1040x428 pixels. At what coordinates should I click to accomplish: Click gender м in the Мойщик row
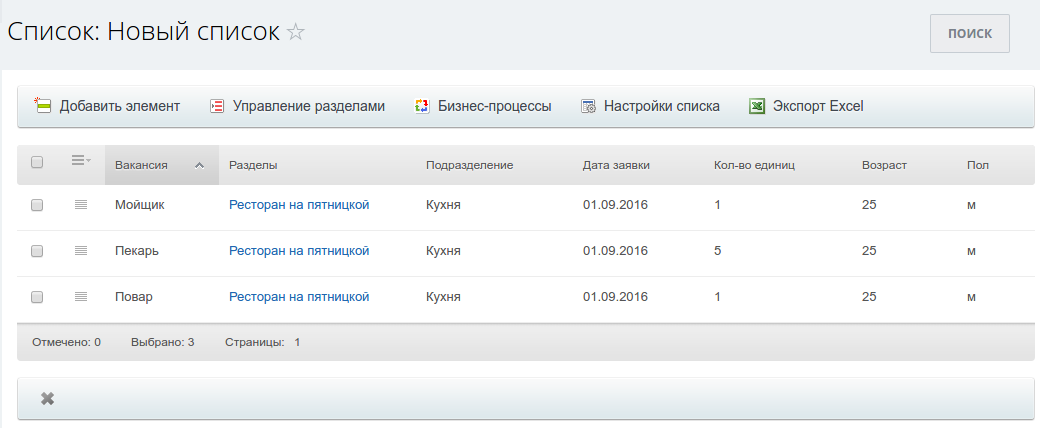click(x=971, y=205)
